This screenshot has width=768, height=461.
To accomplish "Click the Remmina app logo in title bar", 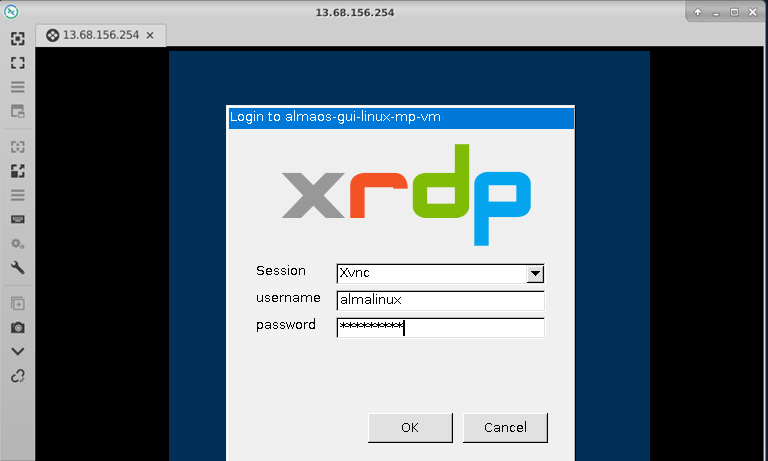I will [x=11, y=12].
